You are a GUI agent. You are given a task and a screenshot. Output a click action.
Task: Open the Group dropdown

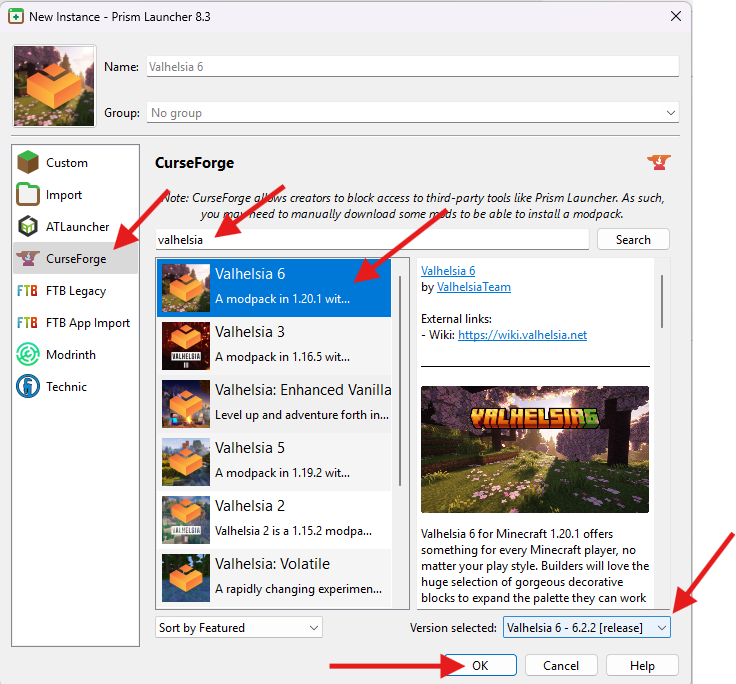coord(413,113)
